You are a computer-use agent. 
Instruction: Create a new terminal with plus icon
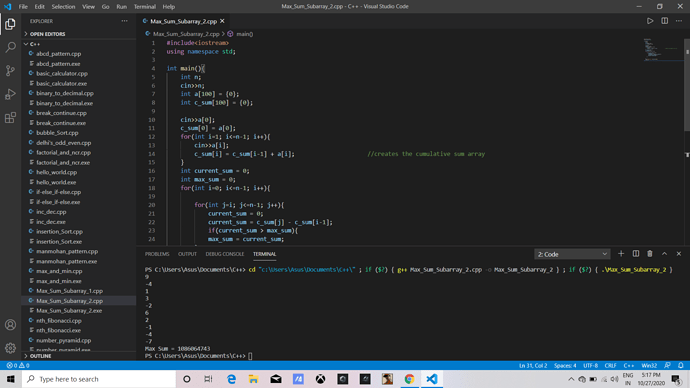coord(621,254)
